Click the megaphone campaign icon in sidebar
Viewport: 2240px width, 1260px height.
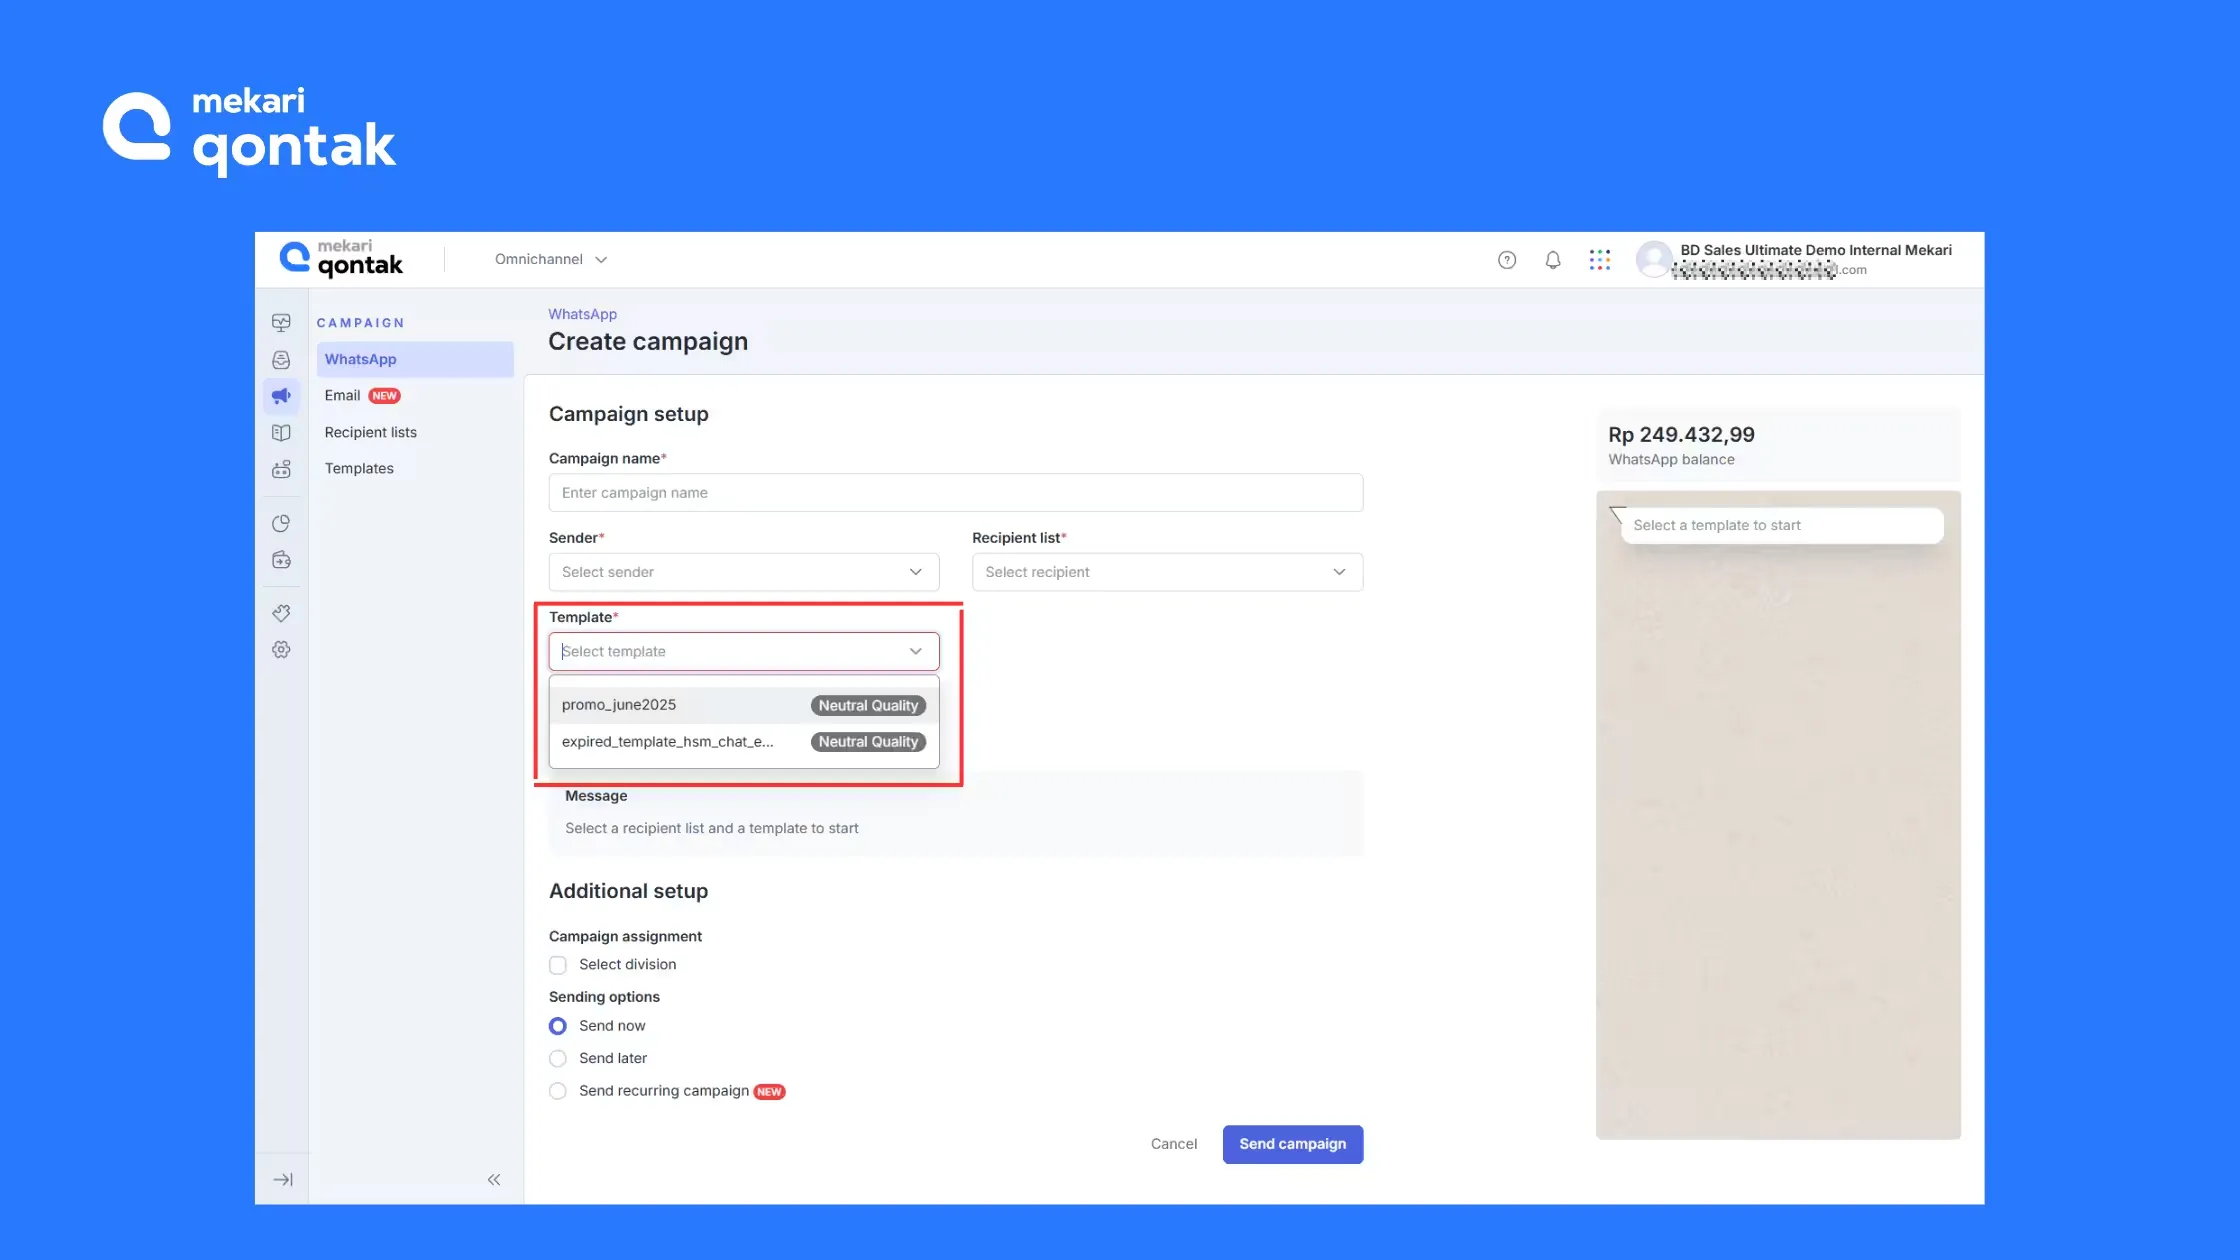(x=281, y=396)
